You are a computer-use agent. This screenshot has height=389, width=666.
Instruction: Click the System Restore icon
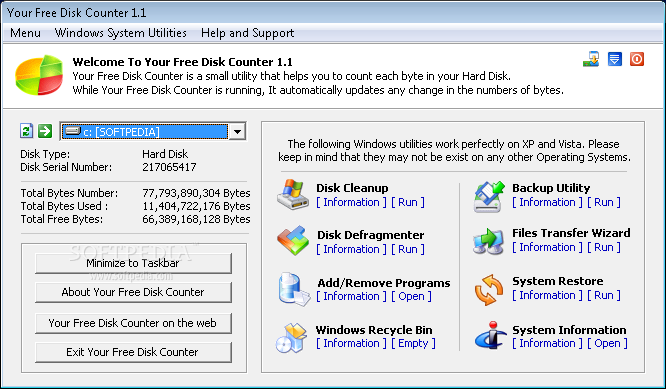[x=489, y=290]
